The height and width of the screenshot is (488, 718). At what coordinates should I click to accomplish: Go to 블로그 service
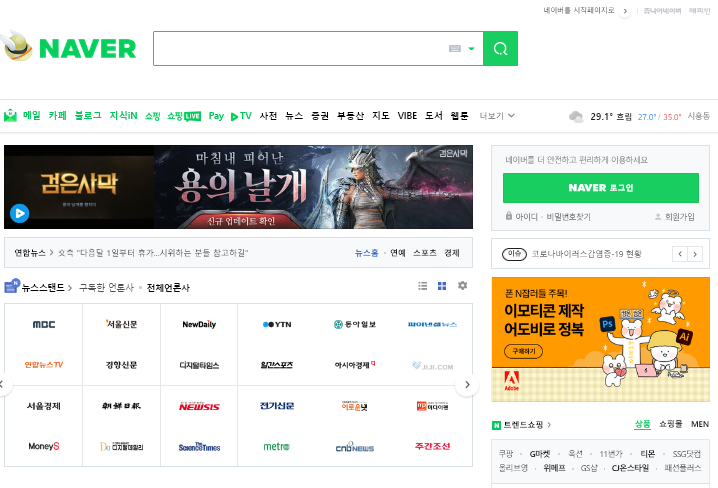88,115
